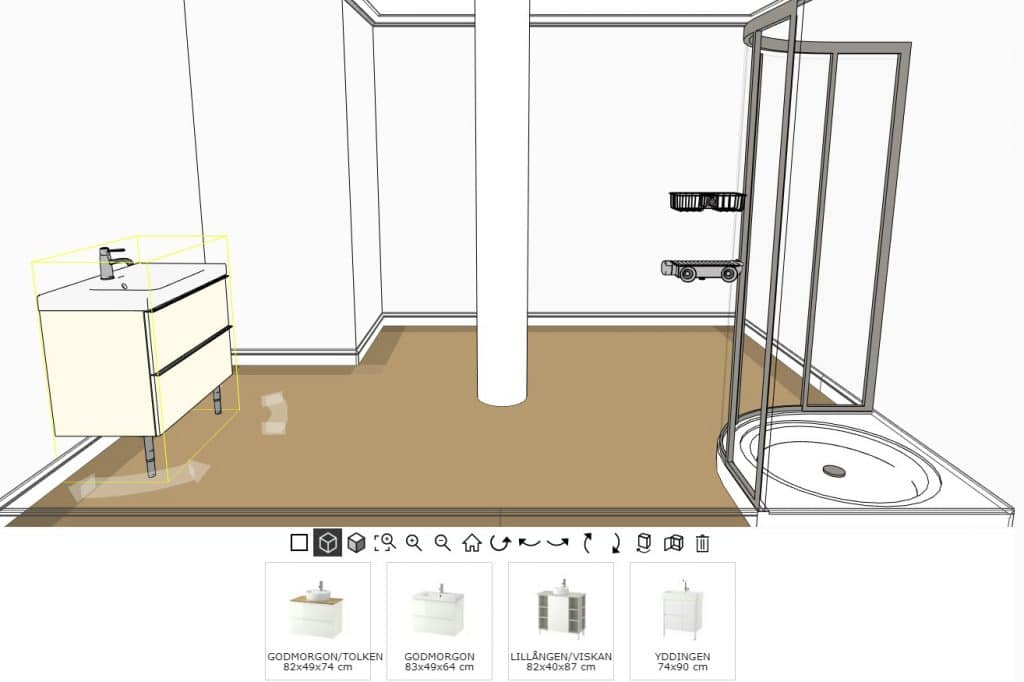Zoom out with the minus magnifier
The image size is (1024, 682).
pyautogui.click(x=443, y=543)
